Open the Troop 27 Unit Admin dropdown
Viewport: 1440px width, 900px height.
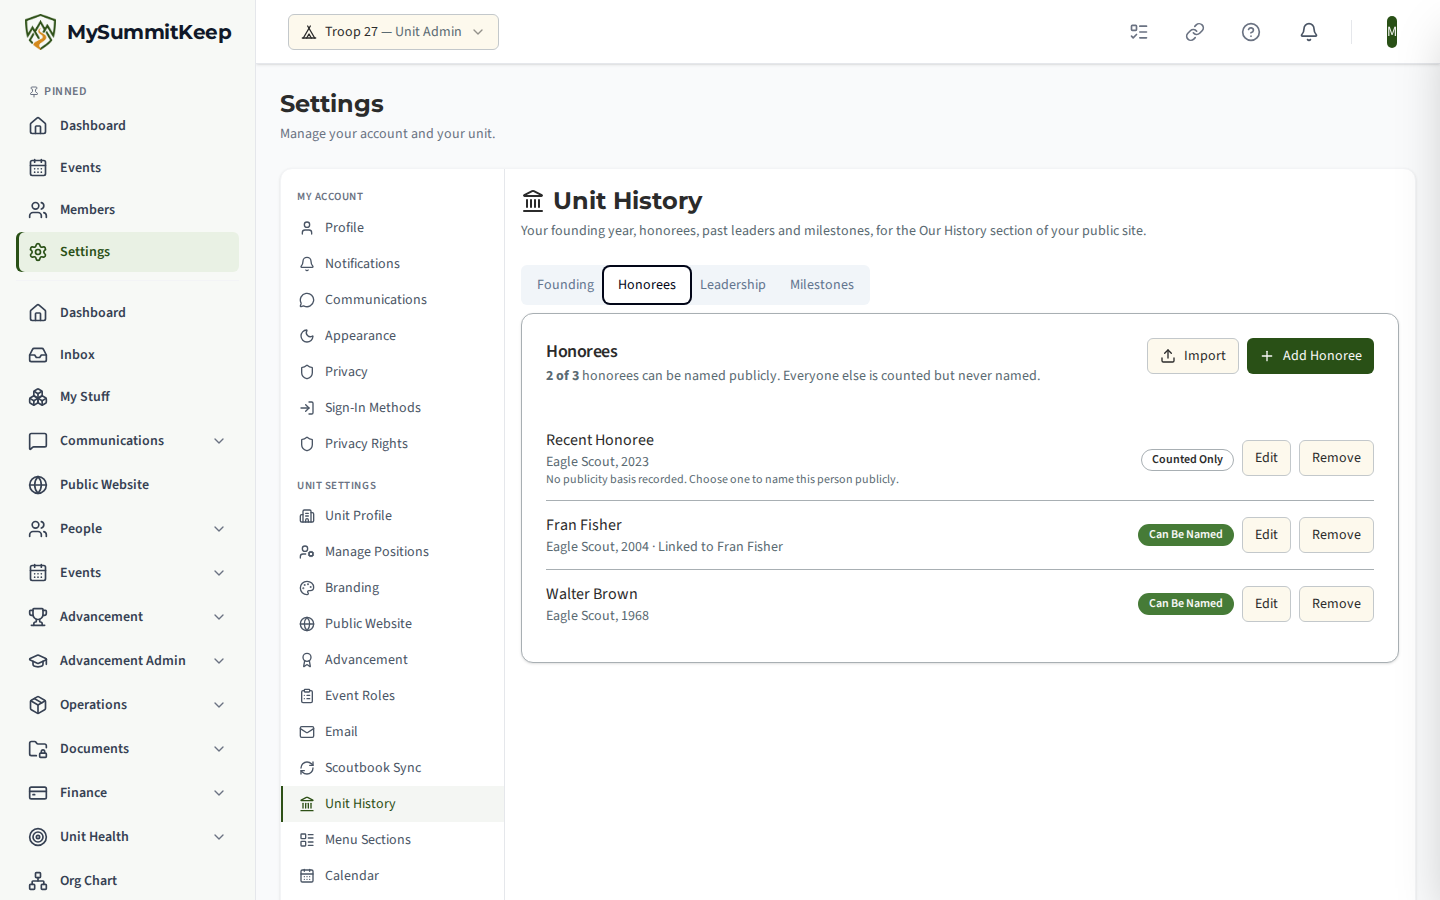[x=393, y=32]
